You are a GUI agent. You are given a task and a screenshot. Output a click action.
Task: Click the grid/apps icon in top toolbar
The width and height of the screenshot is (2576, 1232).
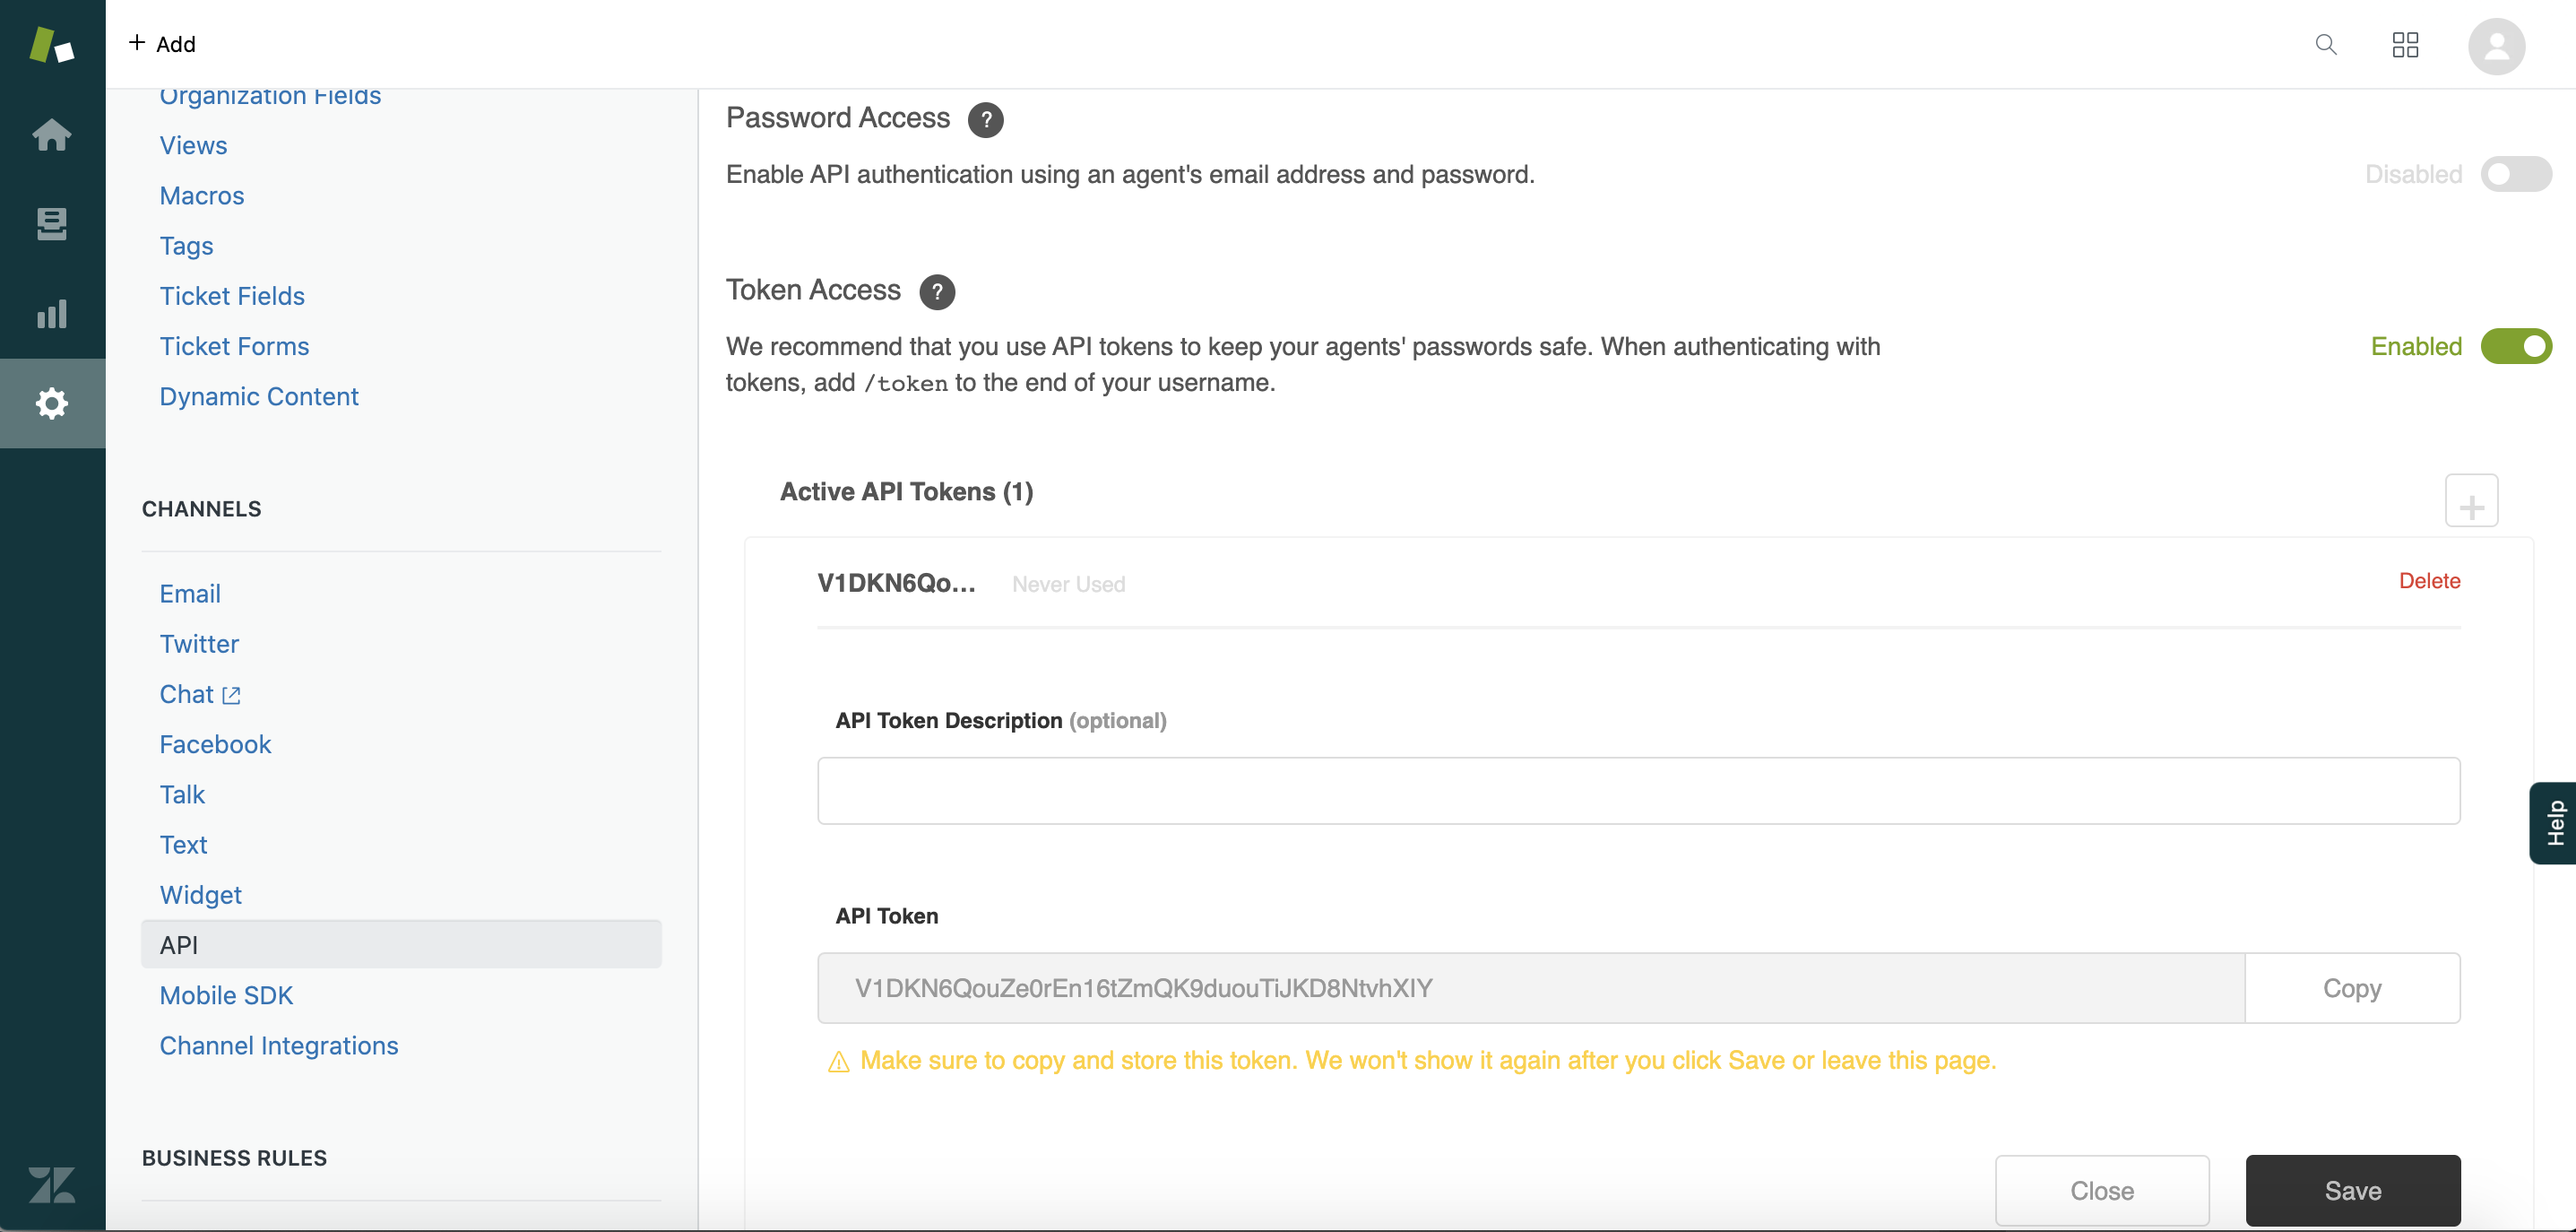click(x=2405, y=43)
